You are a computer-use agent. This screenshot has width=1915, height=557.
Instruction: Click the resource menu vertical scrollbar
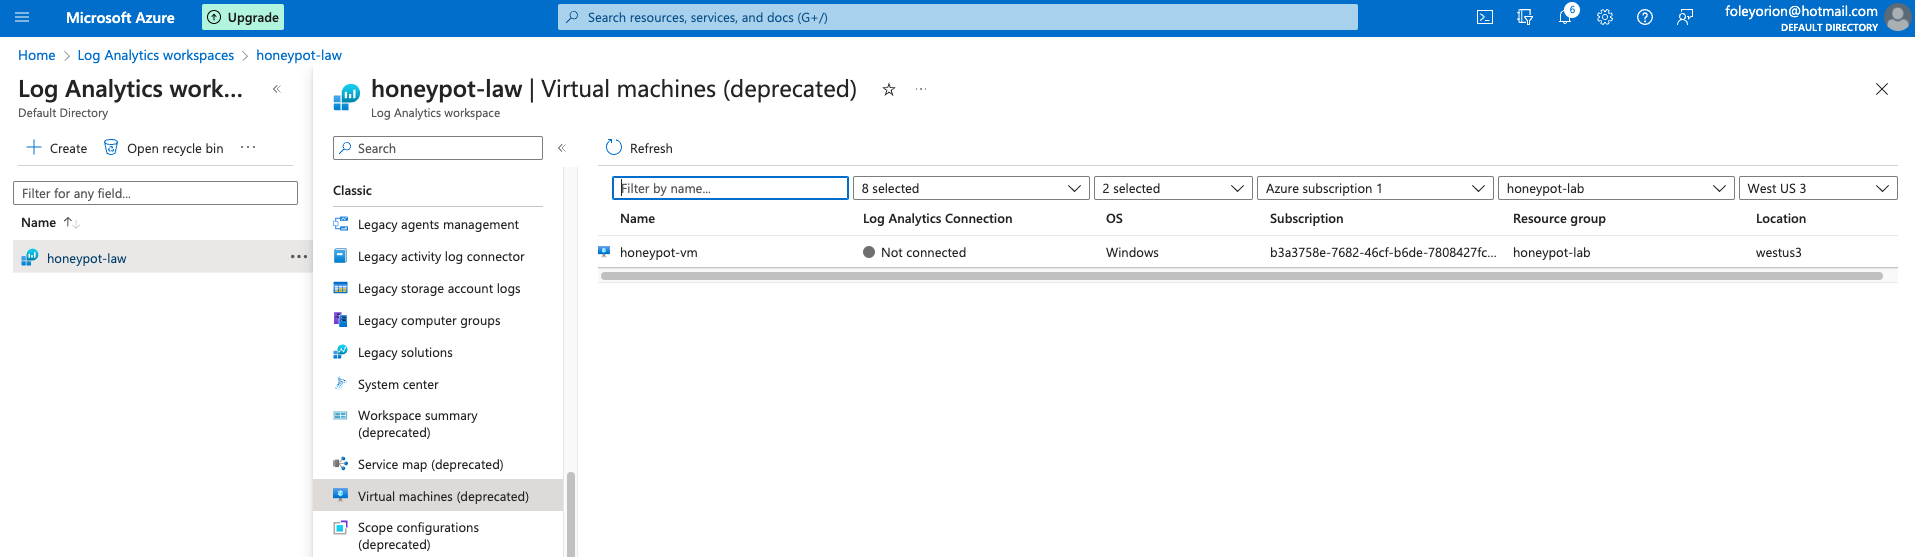(x=571, y=514)
